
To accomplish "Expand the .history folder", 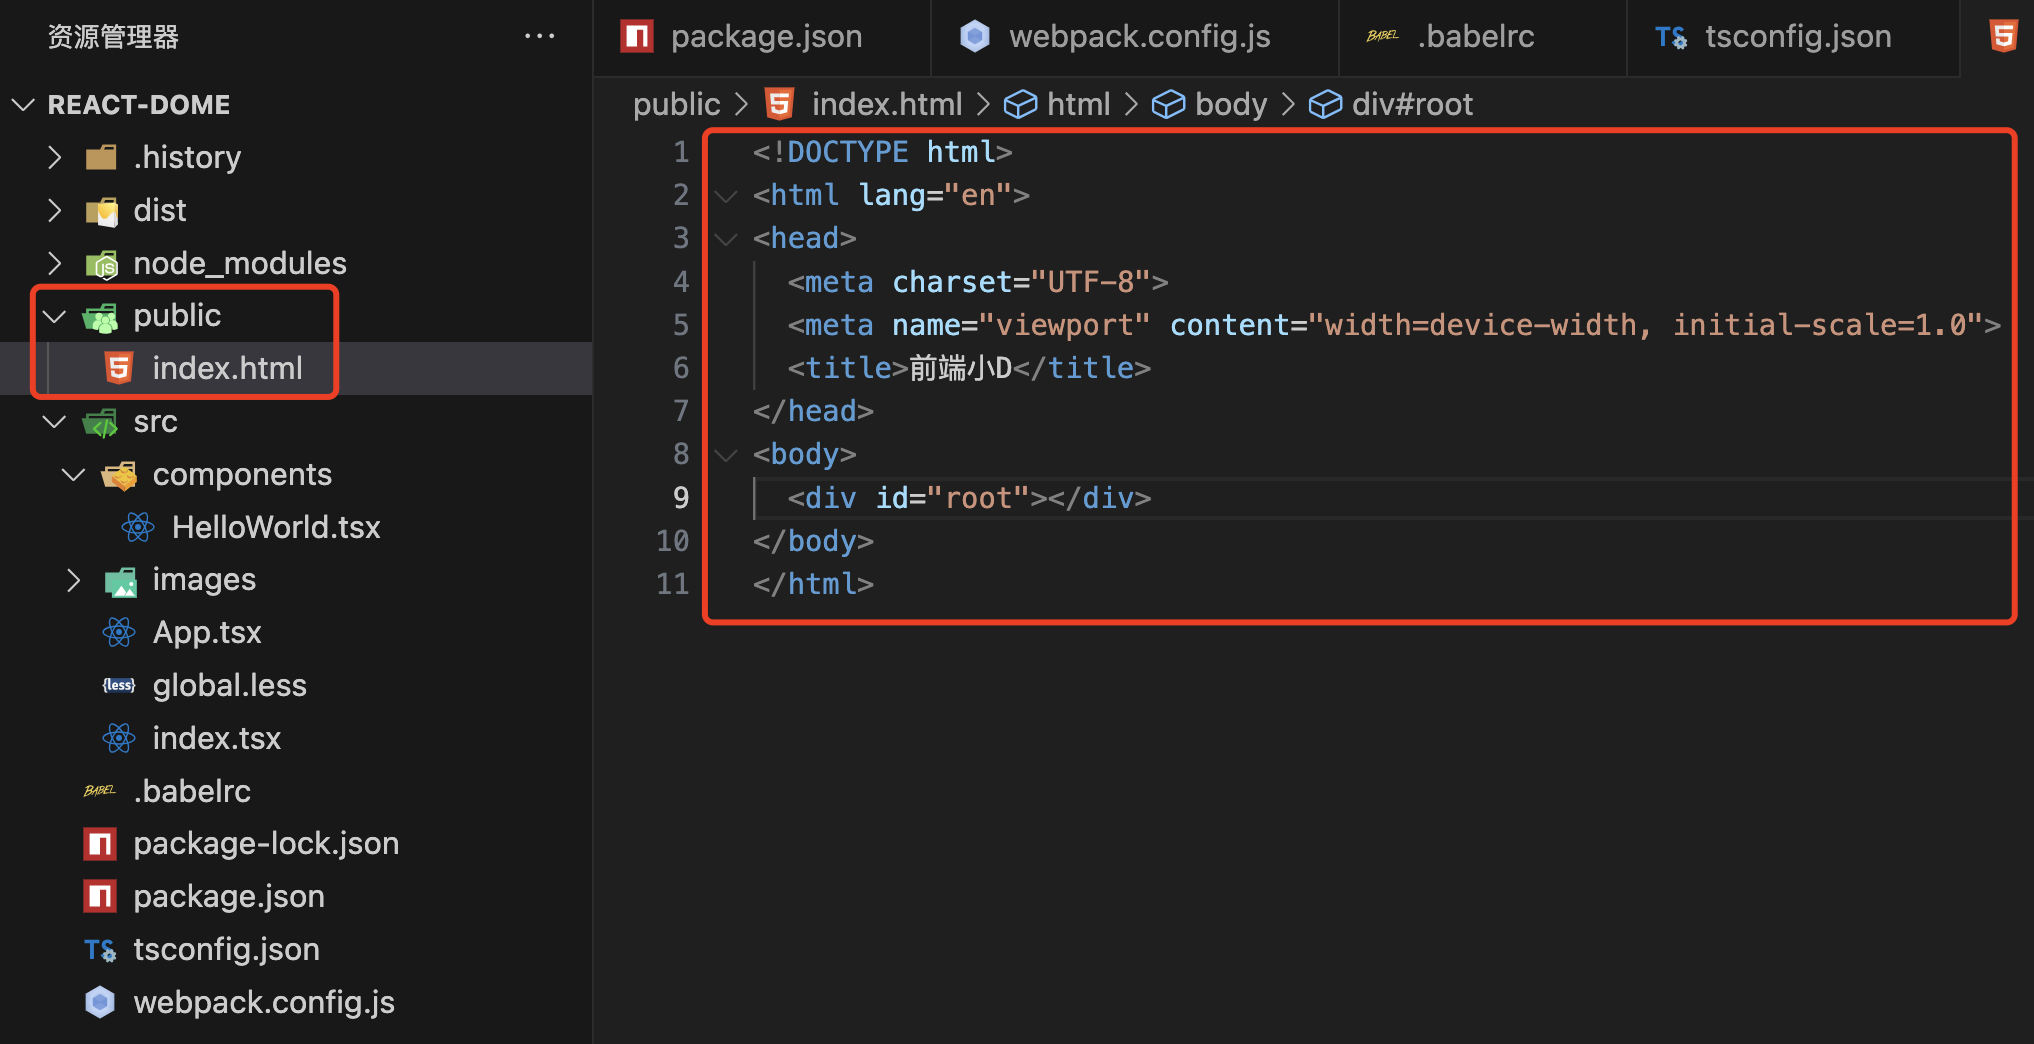I will 54,156.
